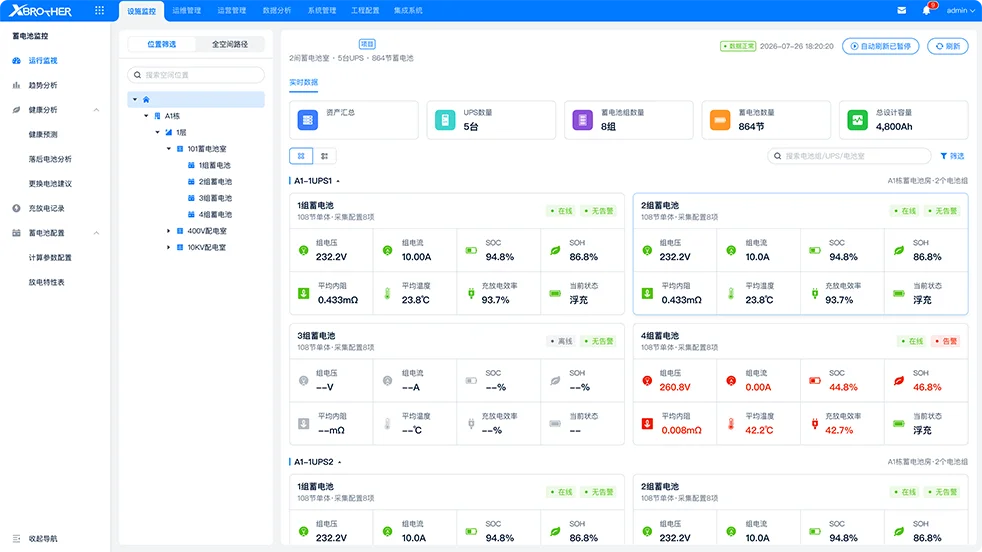The image size is (982, 552).
Task: Select the 全空间路径 segment
Action: (229, 44)
